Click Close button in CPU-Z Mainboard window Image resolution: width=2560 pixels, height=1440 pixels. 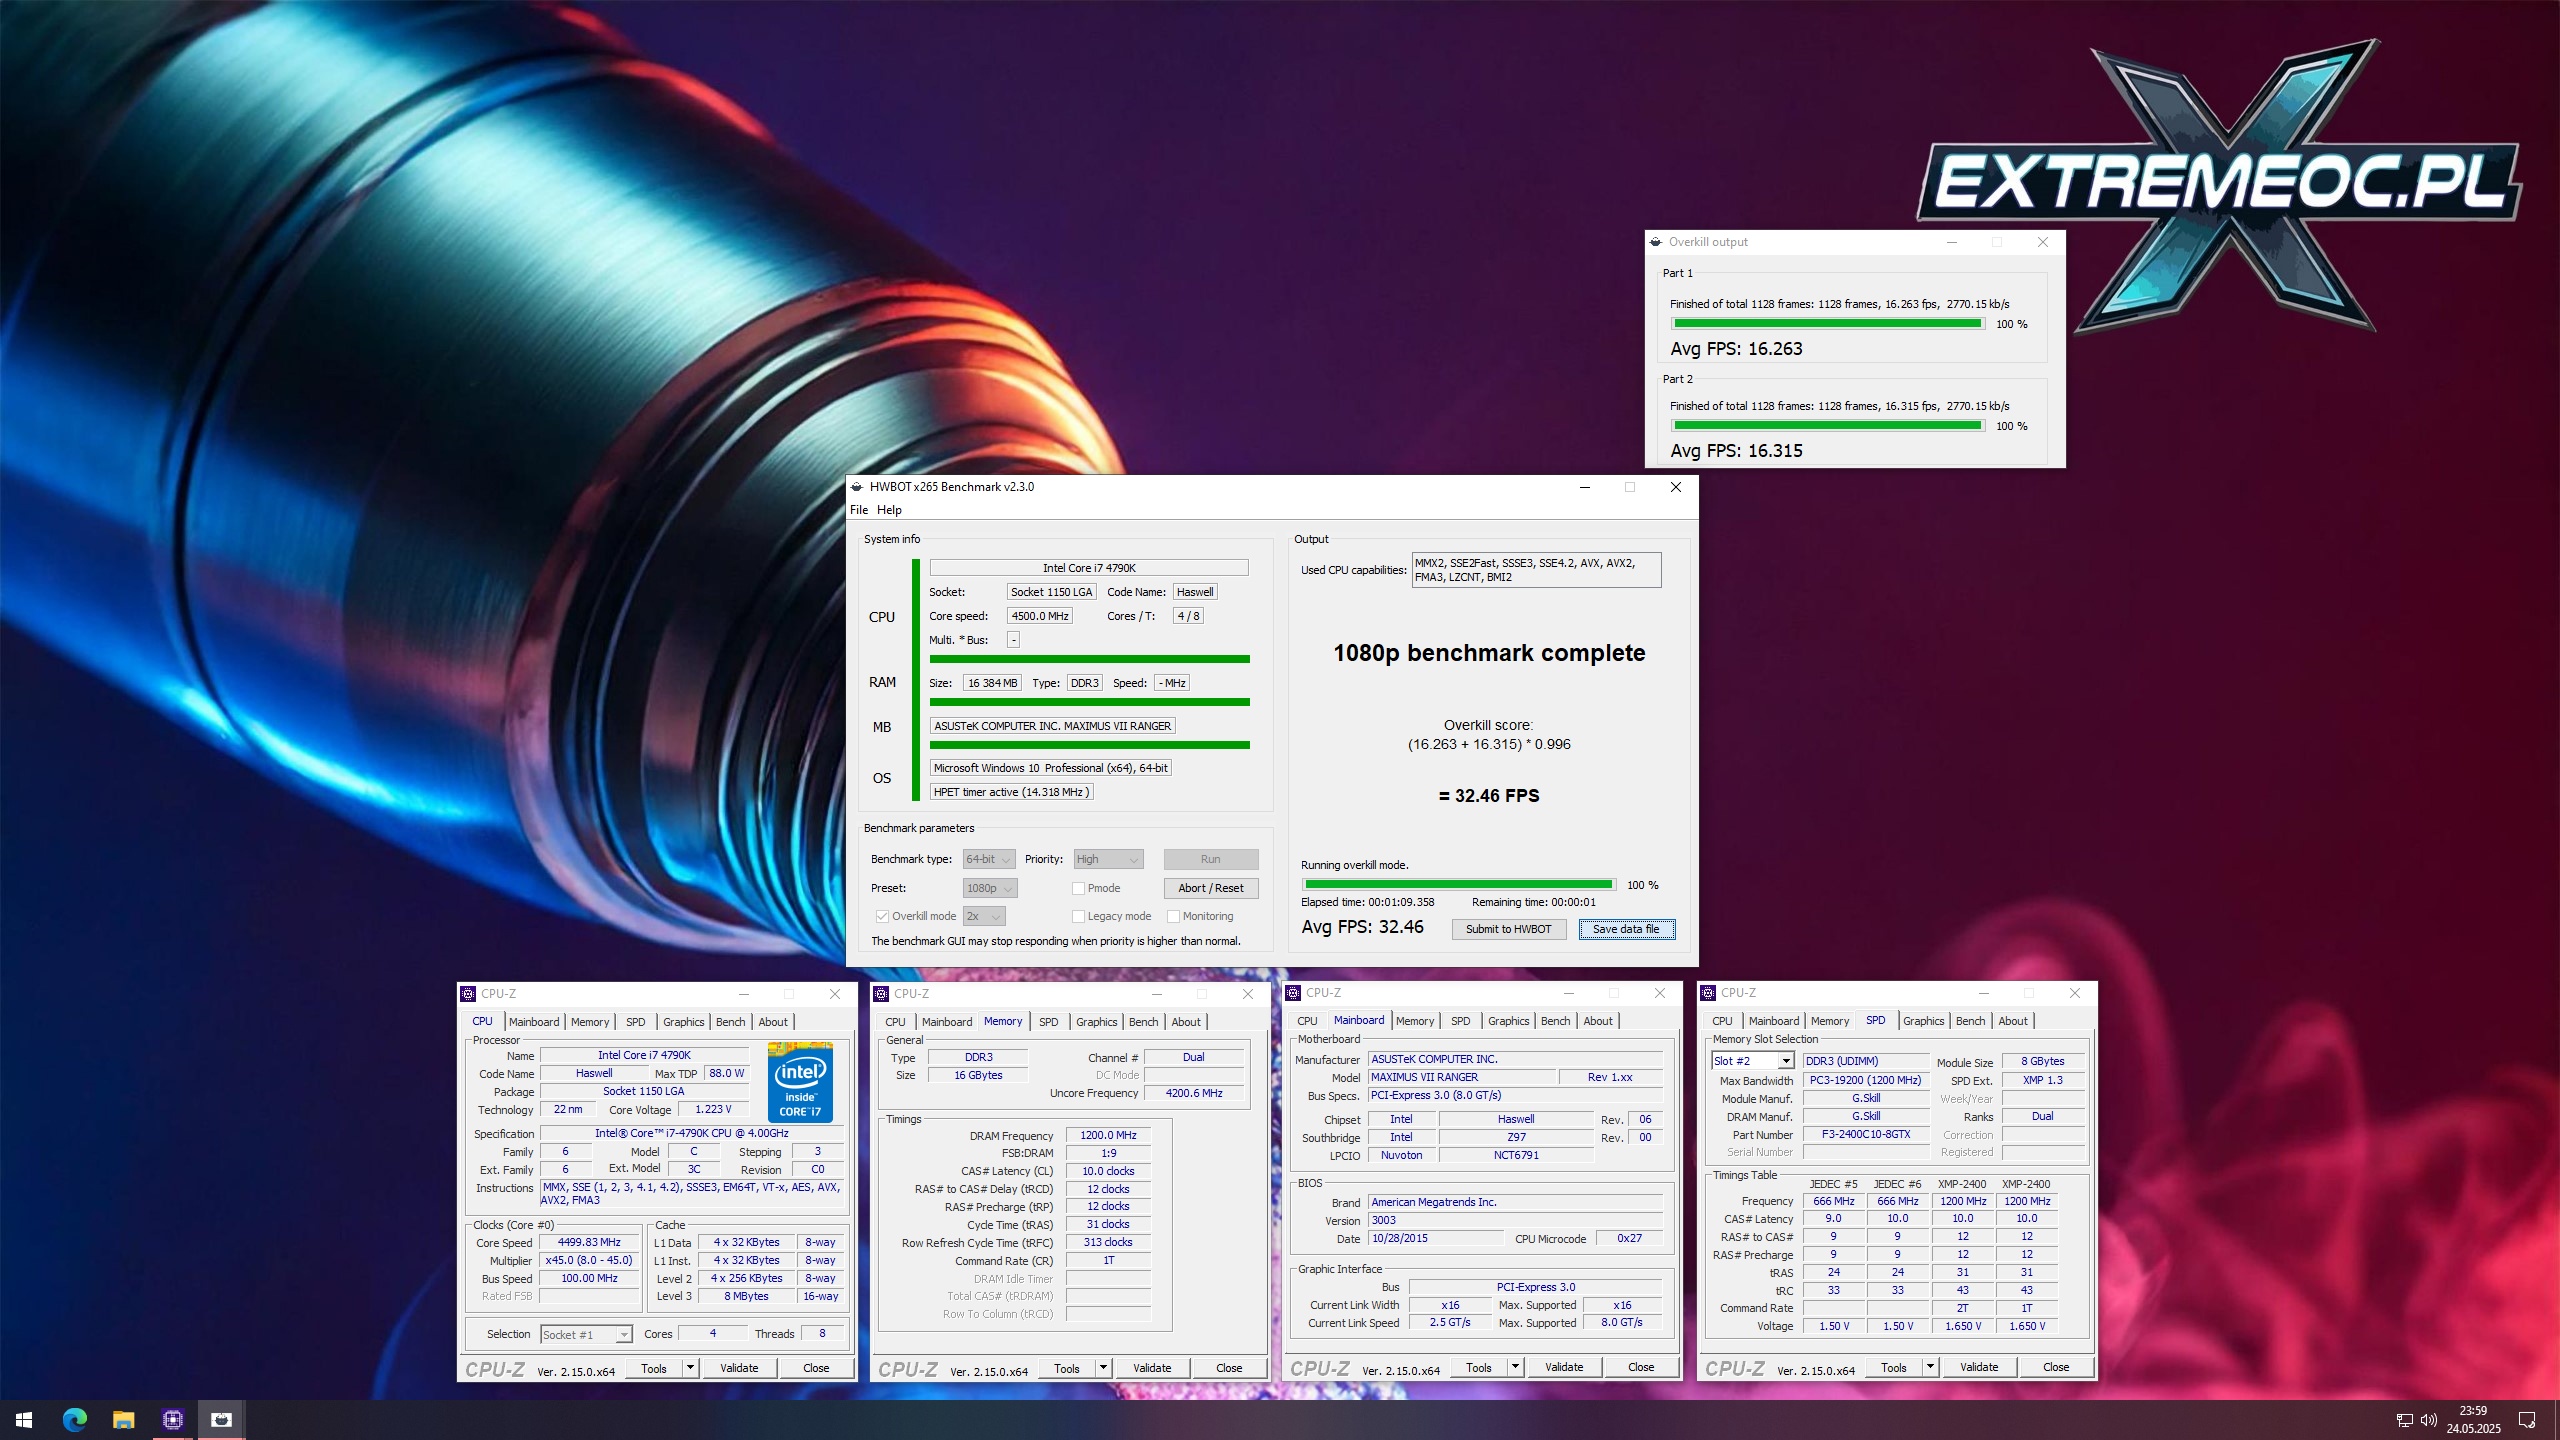click(1640, 1367)
